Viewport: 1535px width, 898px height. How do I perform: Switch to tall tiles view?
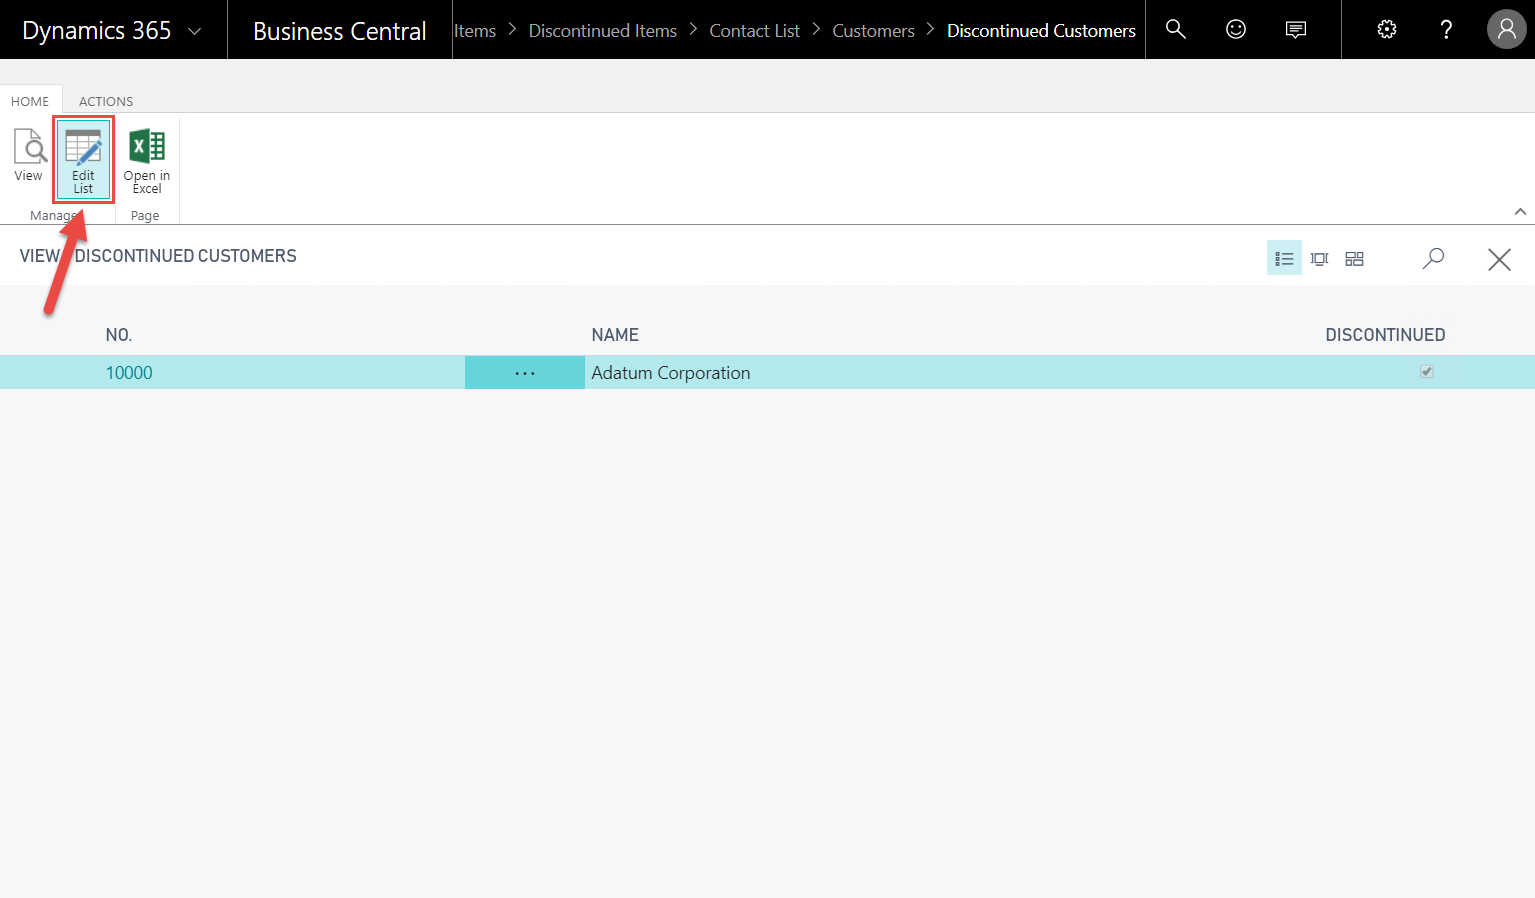pyautogui.click(x=1320, y=259)
